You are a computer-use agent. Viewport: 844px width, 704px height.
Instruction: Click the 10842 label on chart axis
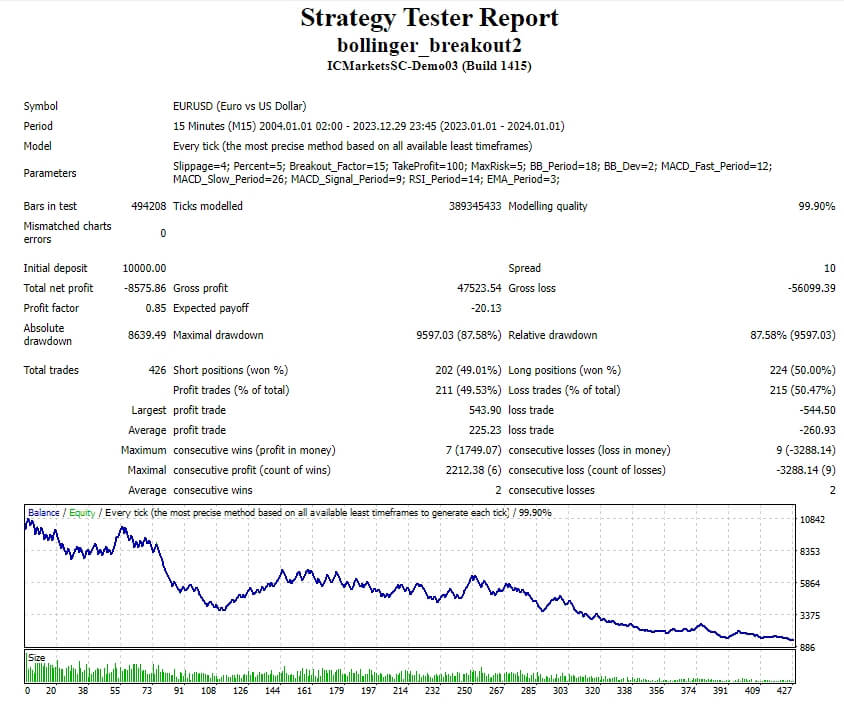[812, 519]
